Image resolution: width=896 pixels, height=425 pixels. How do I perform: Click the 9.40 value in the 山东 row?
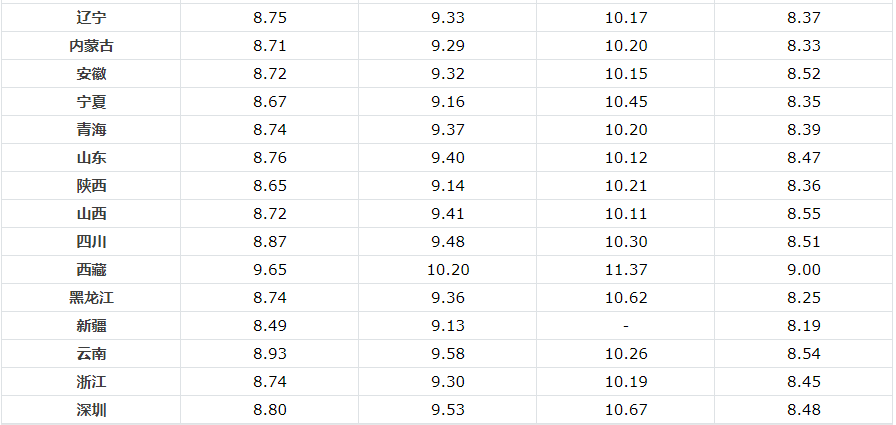tap(448, 158)
